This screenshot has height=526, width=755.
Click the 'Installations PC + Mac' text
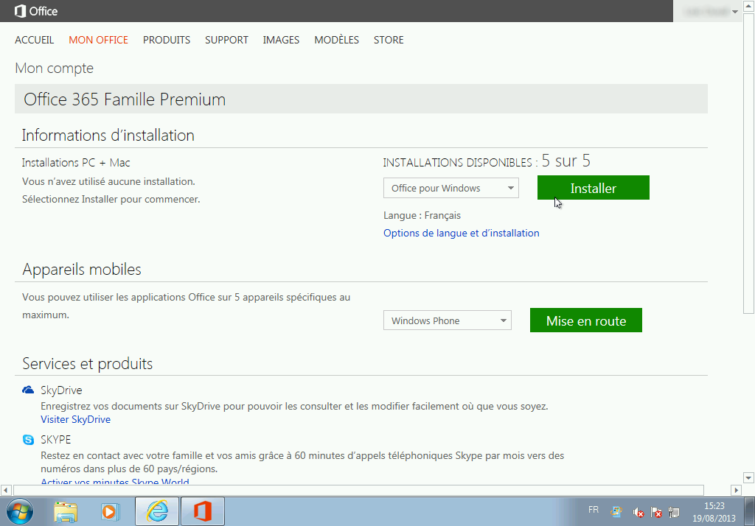76,163
